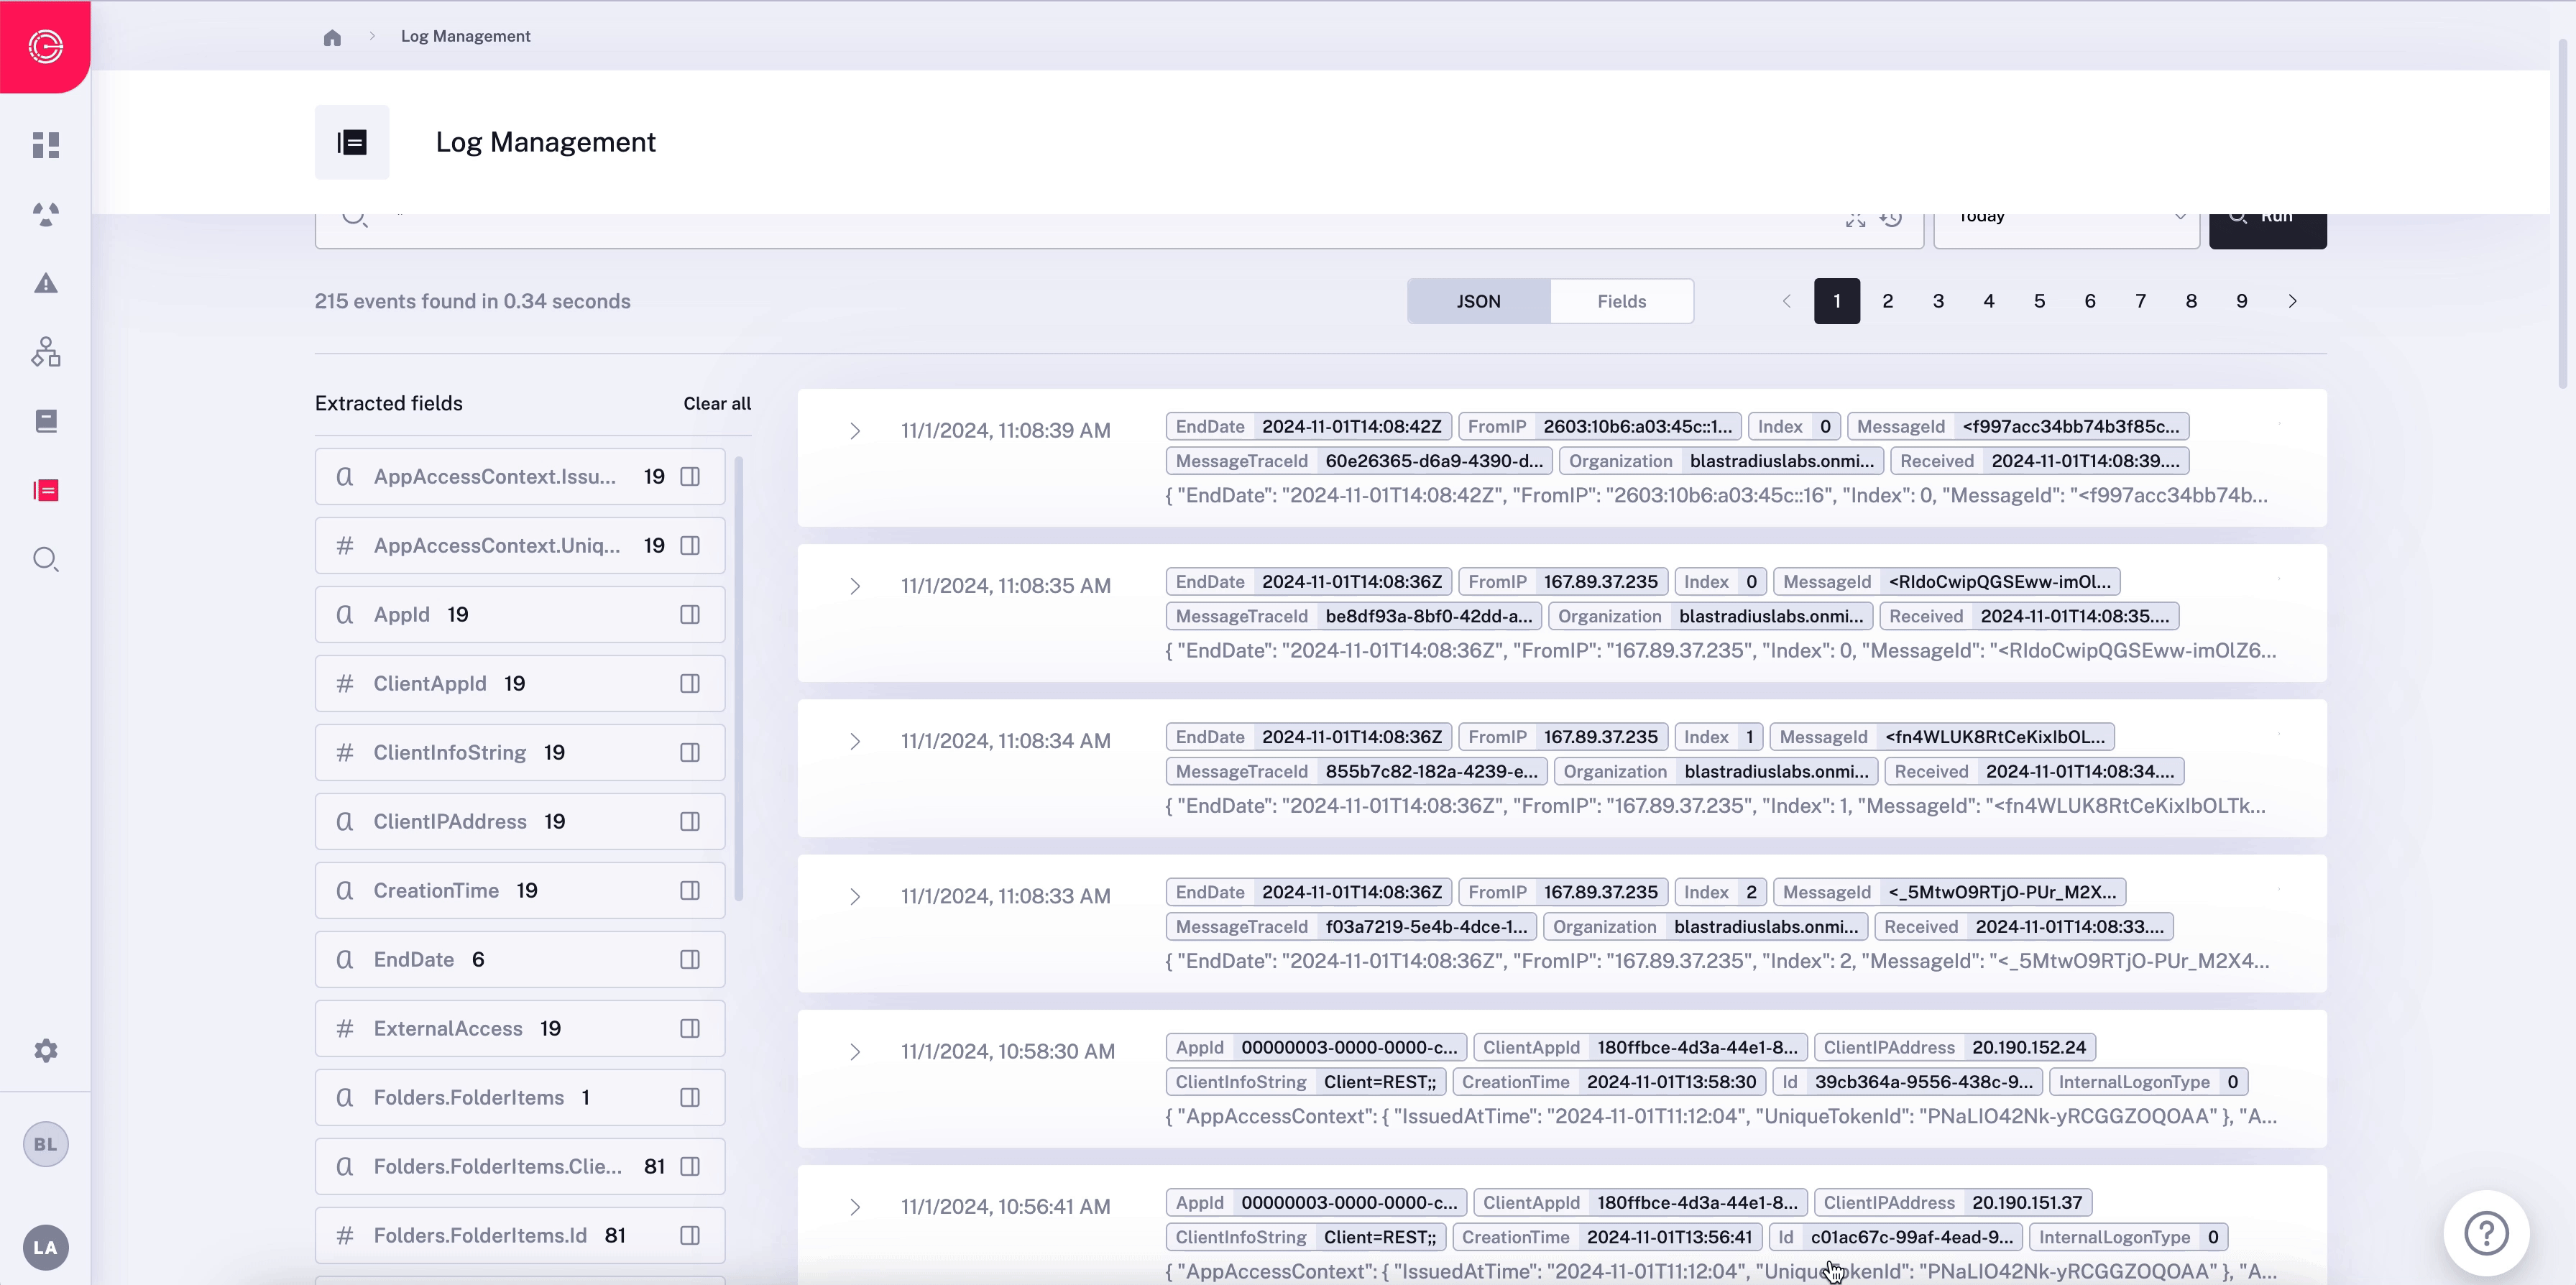
Task: Go to home via breadcrumb house icon
Action: [332, 37]
